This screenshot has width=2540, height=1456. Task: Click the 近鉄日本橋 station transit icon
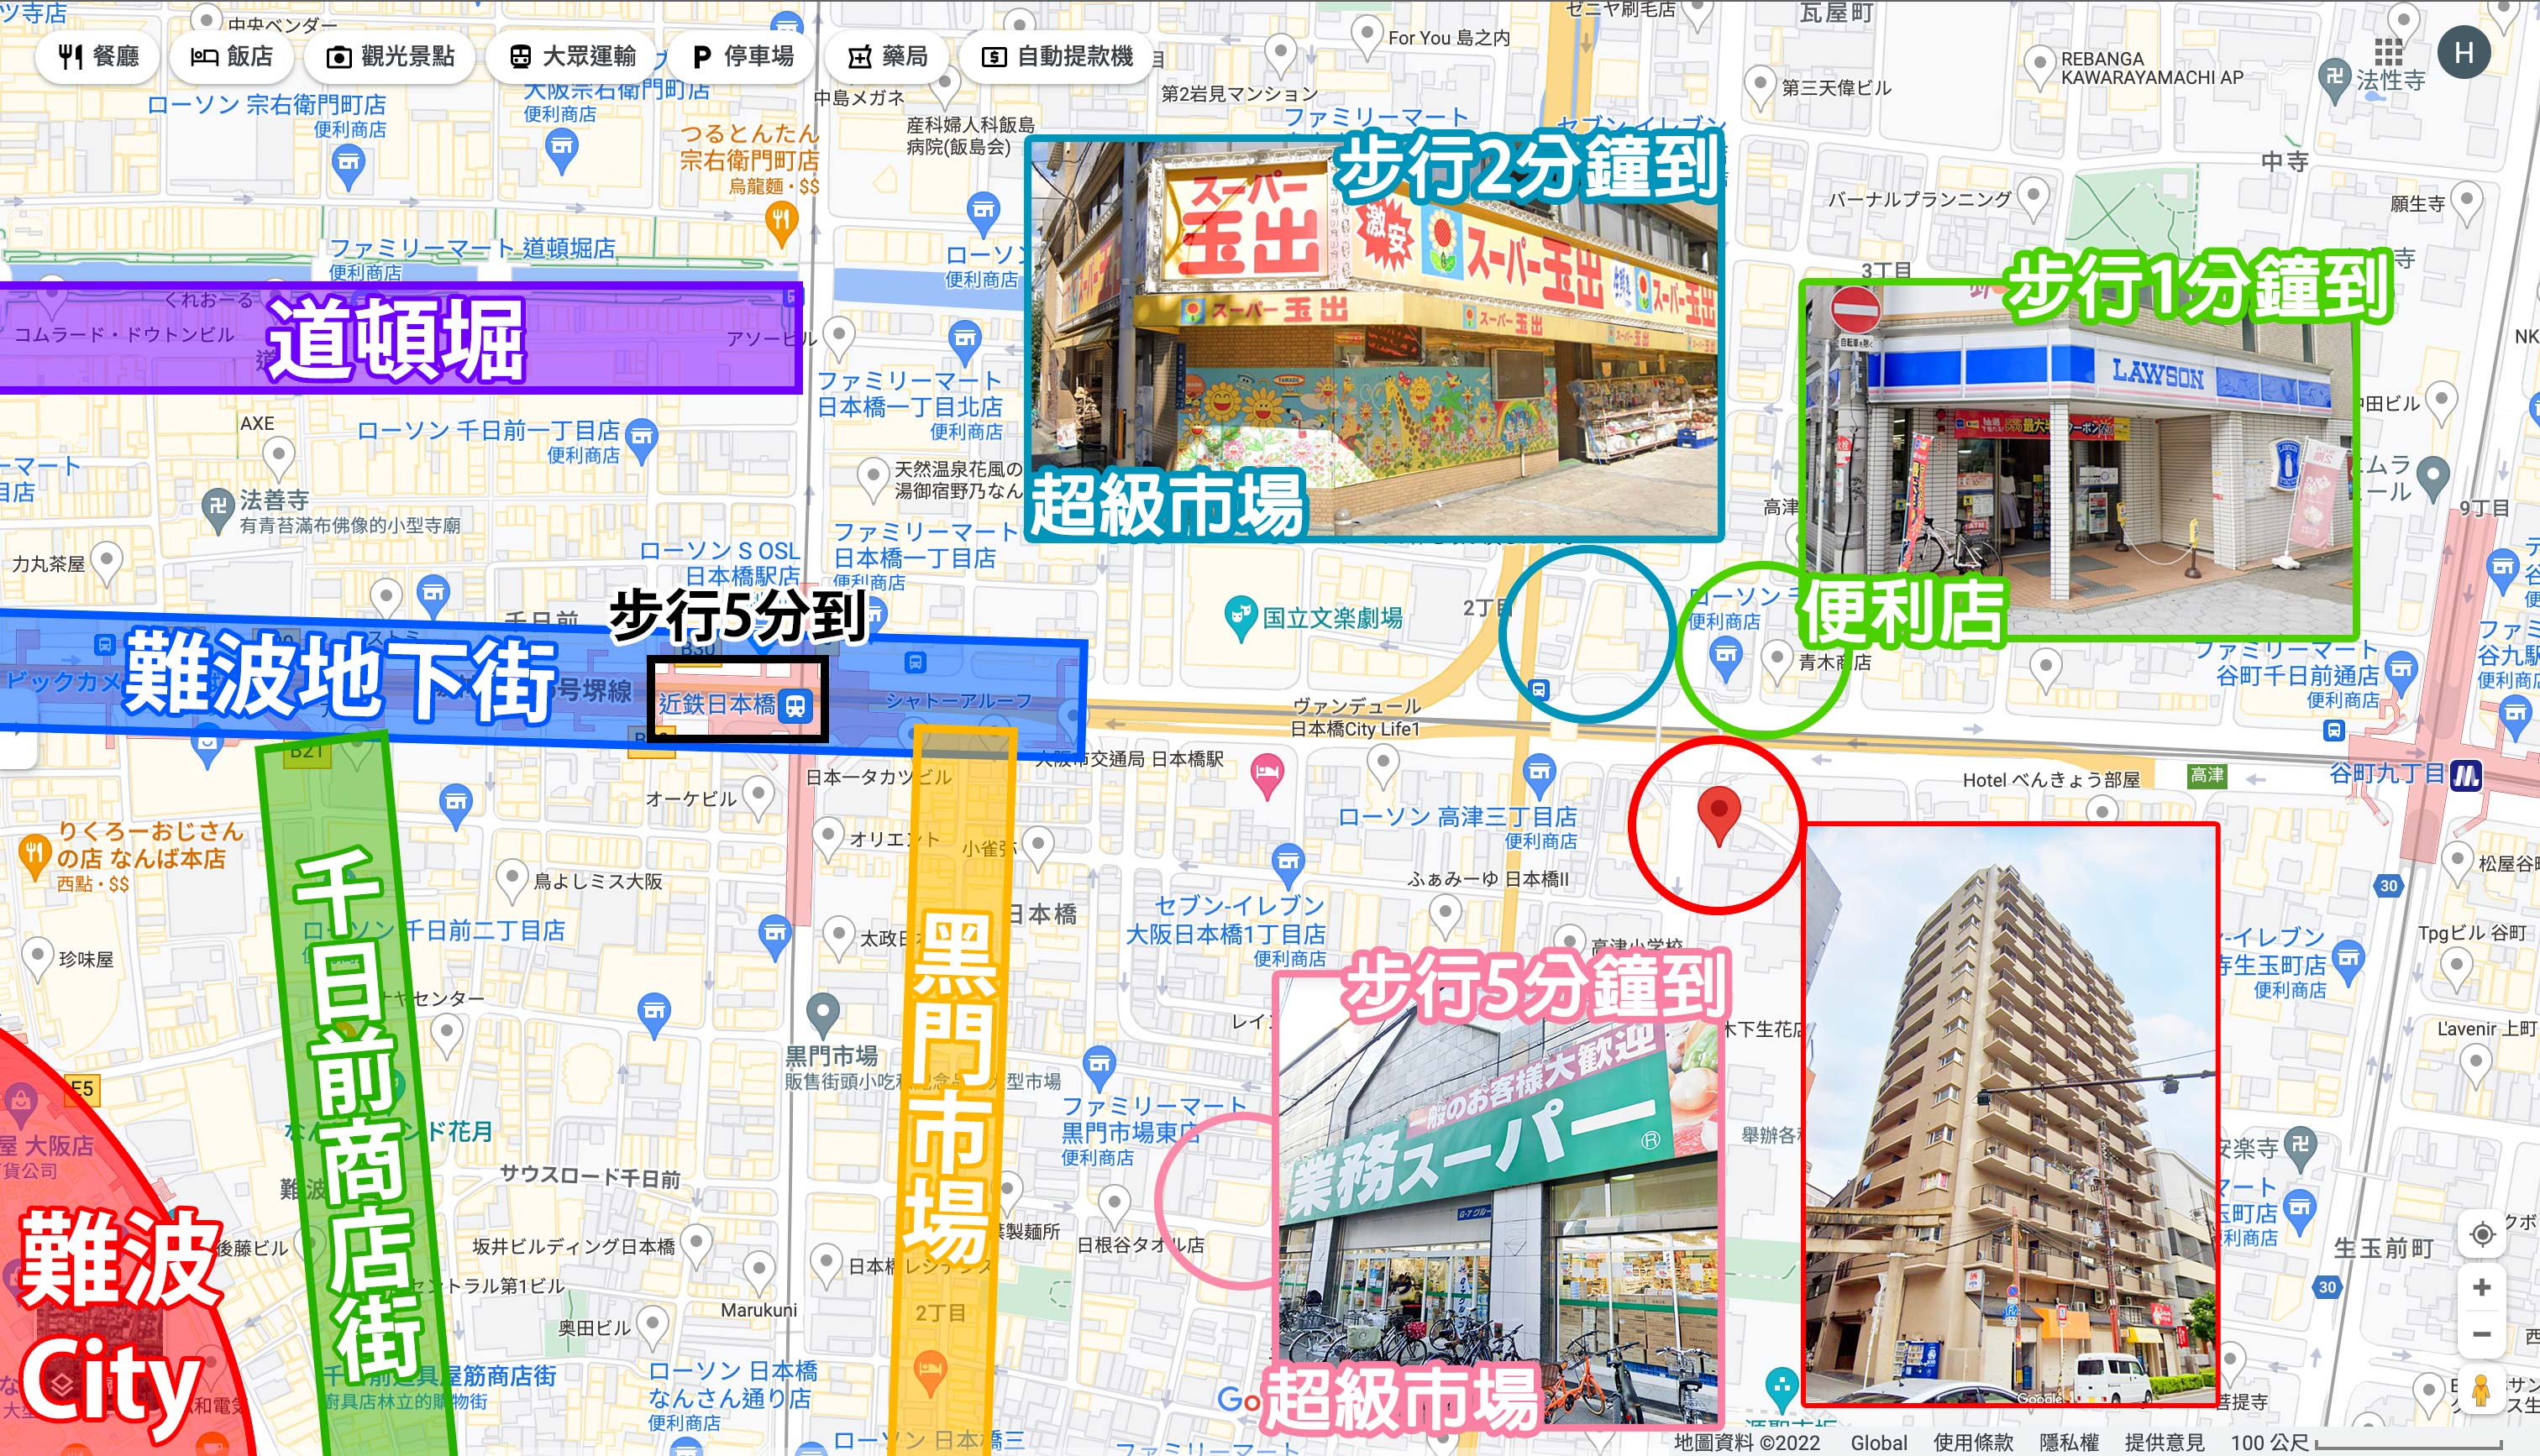[795, 706]
